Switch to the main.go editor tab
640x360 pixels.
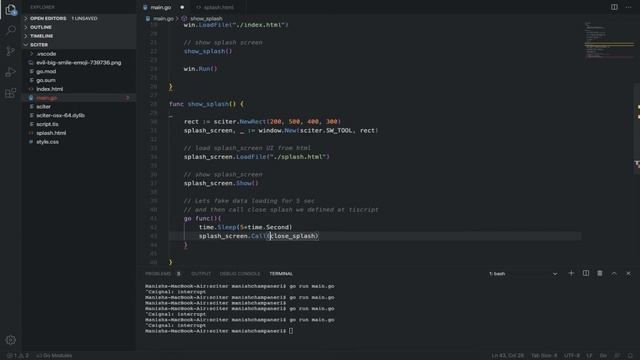point(161,7)
